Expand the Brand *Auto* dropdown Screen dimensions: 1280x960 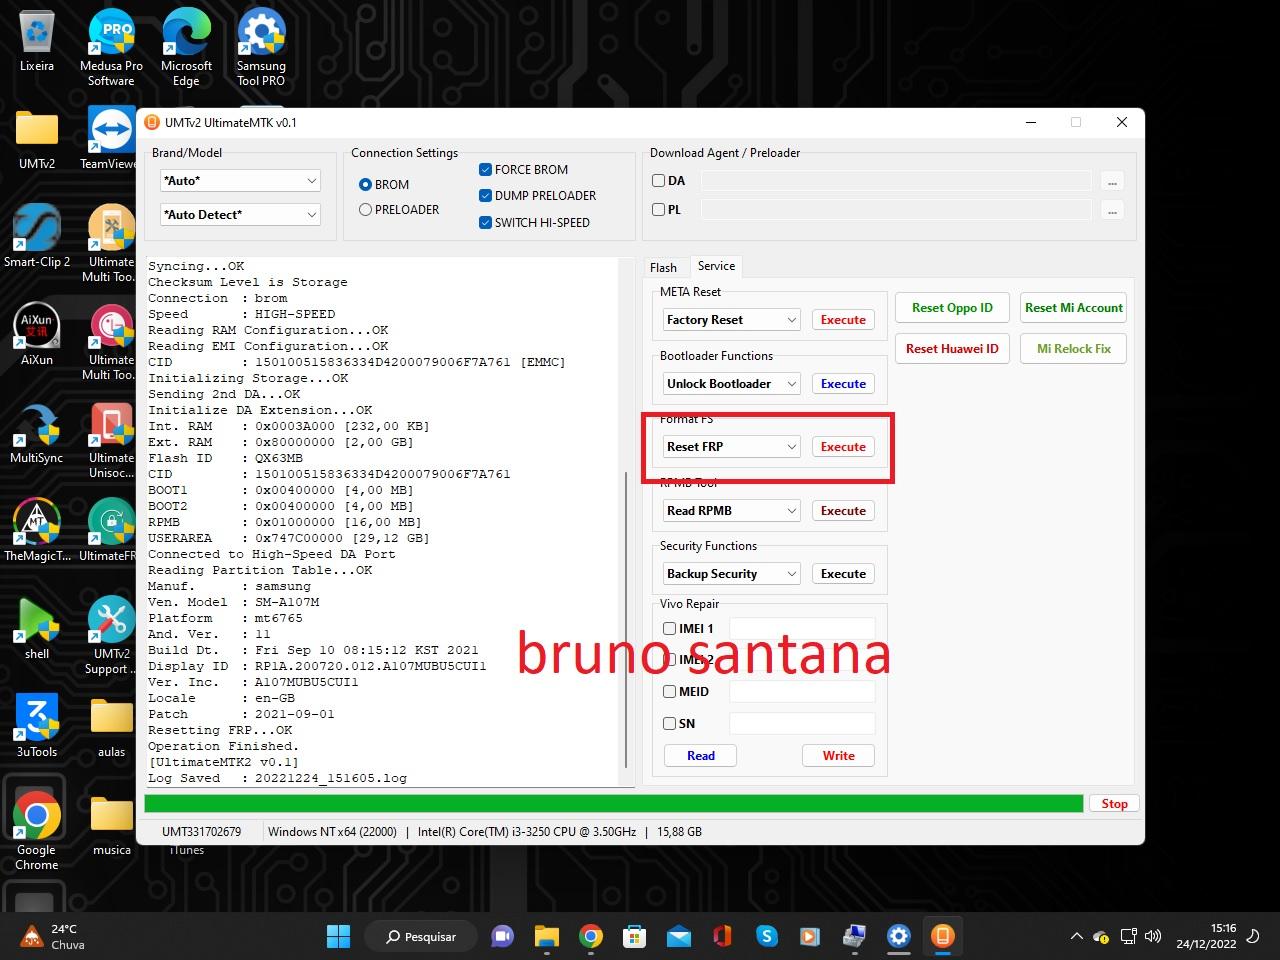(x=240, y=181)
